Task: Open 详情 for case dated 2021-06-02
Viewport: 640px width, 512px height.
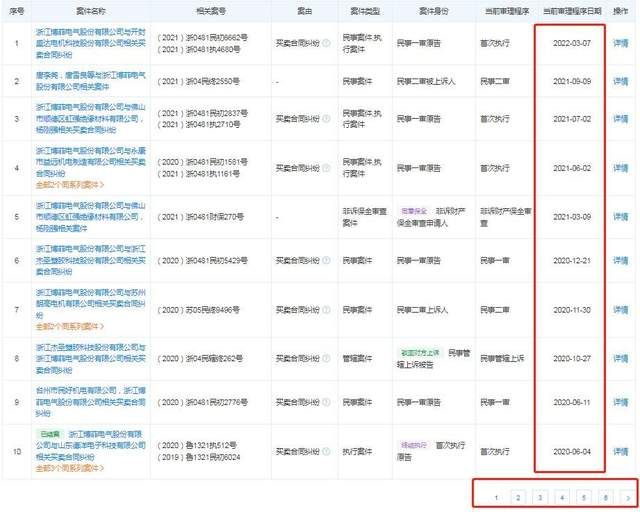Action: pos(621,168)
